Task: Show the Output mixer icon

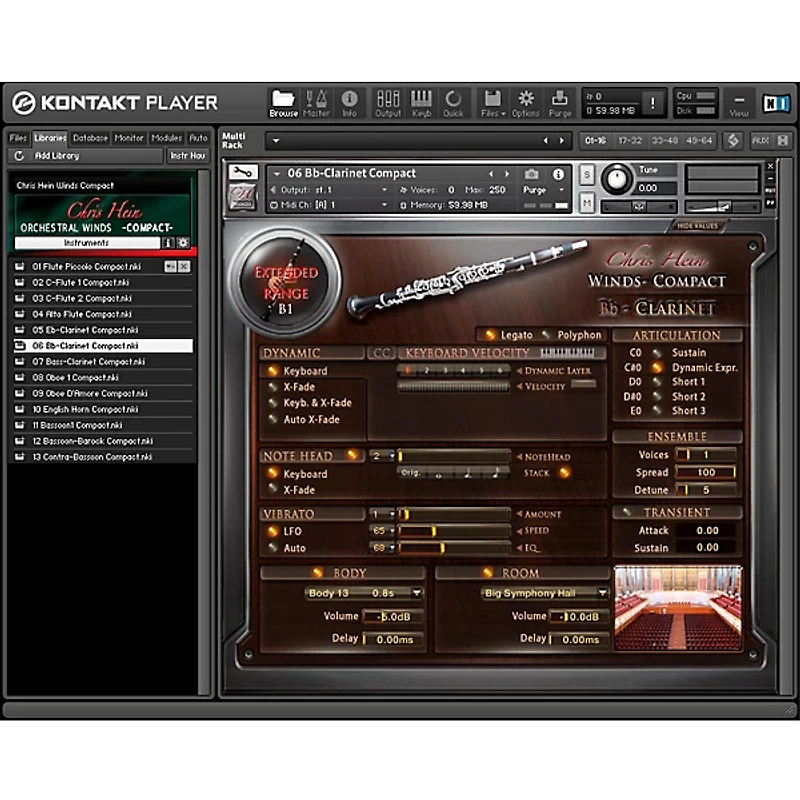Action: click(x=388, y=103)
